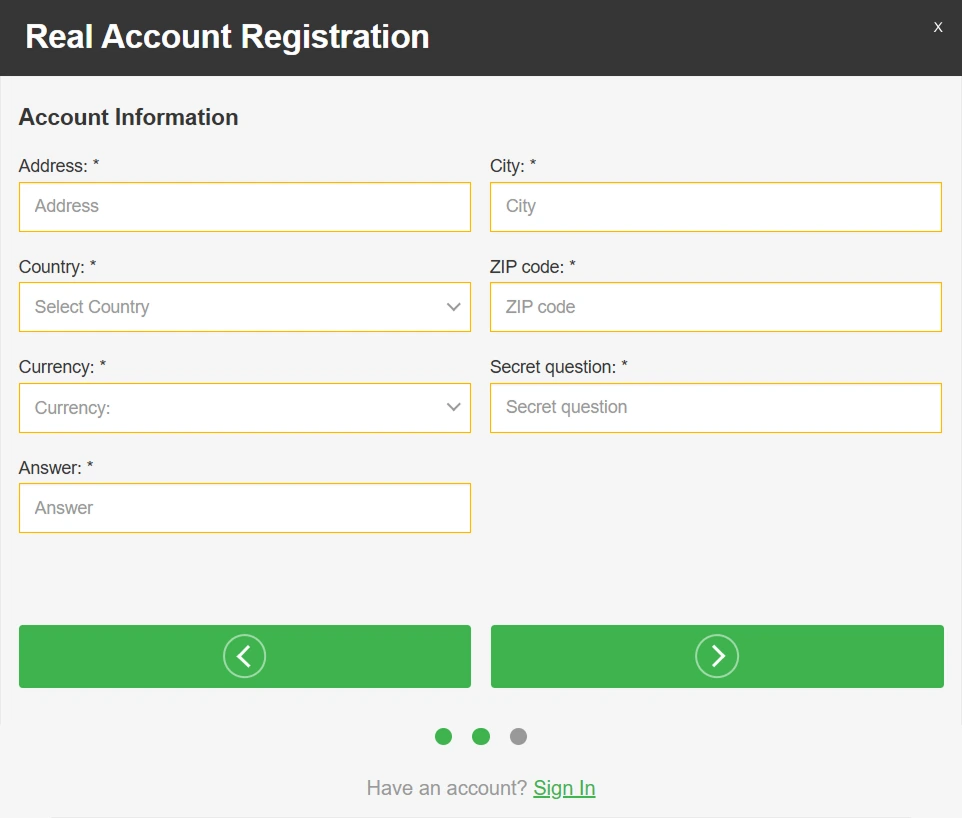Close the registration dialog with the X
962x818 pixels.
[x=937, y=27]
